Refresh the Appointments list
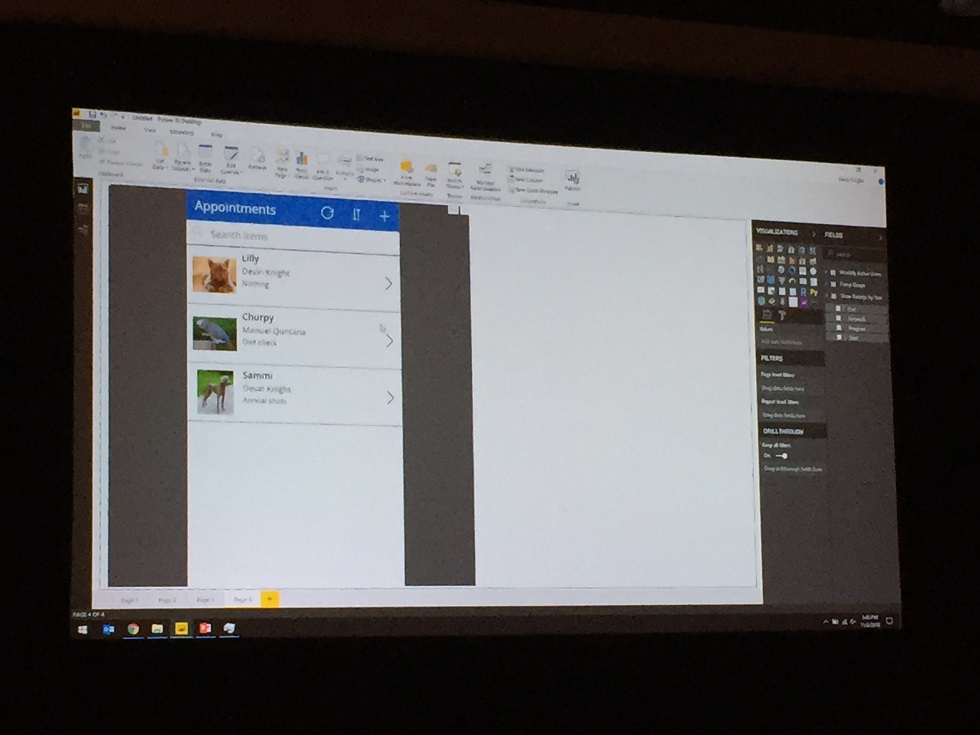 [327, 213]
